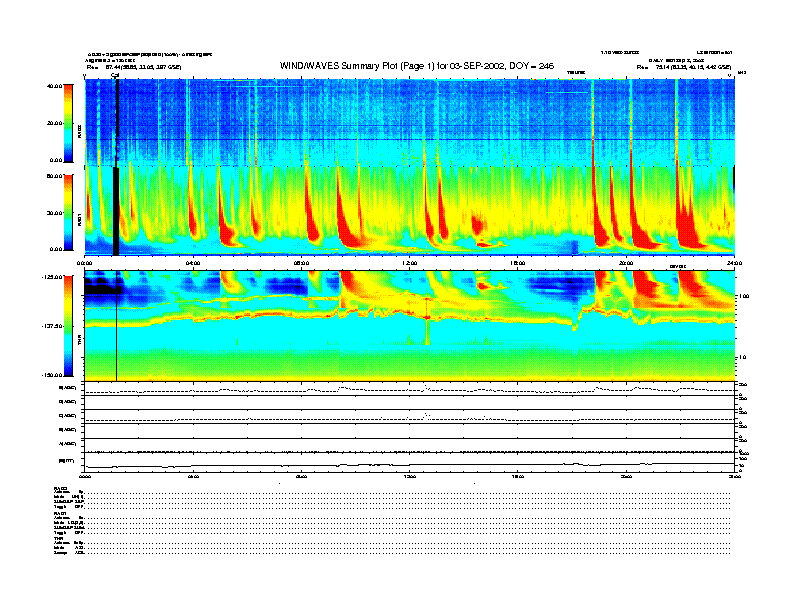The width and height of the screenshot is (792, 612).
Task: Click the -137.50 label on TNR scale
Action: 52,326
